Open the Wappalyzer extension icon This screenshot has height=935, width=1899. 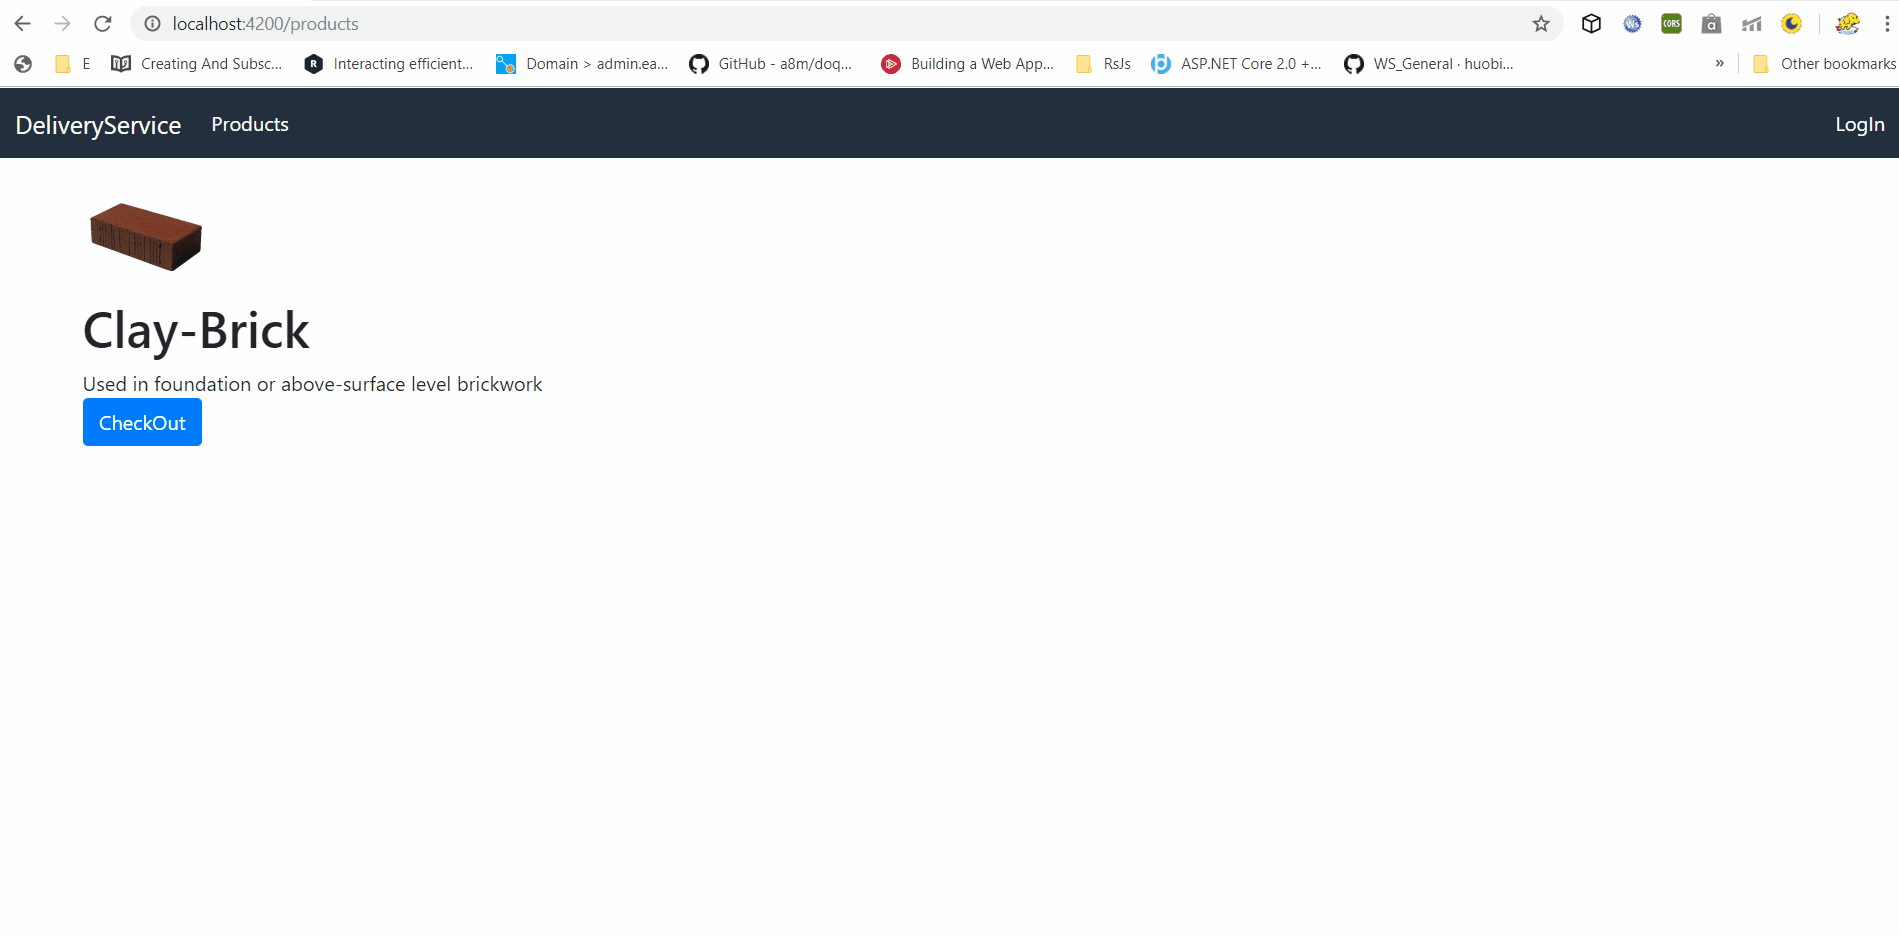click(x=1631, y=23)
